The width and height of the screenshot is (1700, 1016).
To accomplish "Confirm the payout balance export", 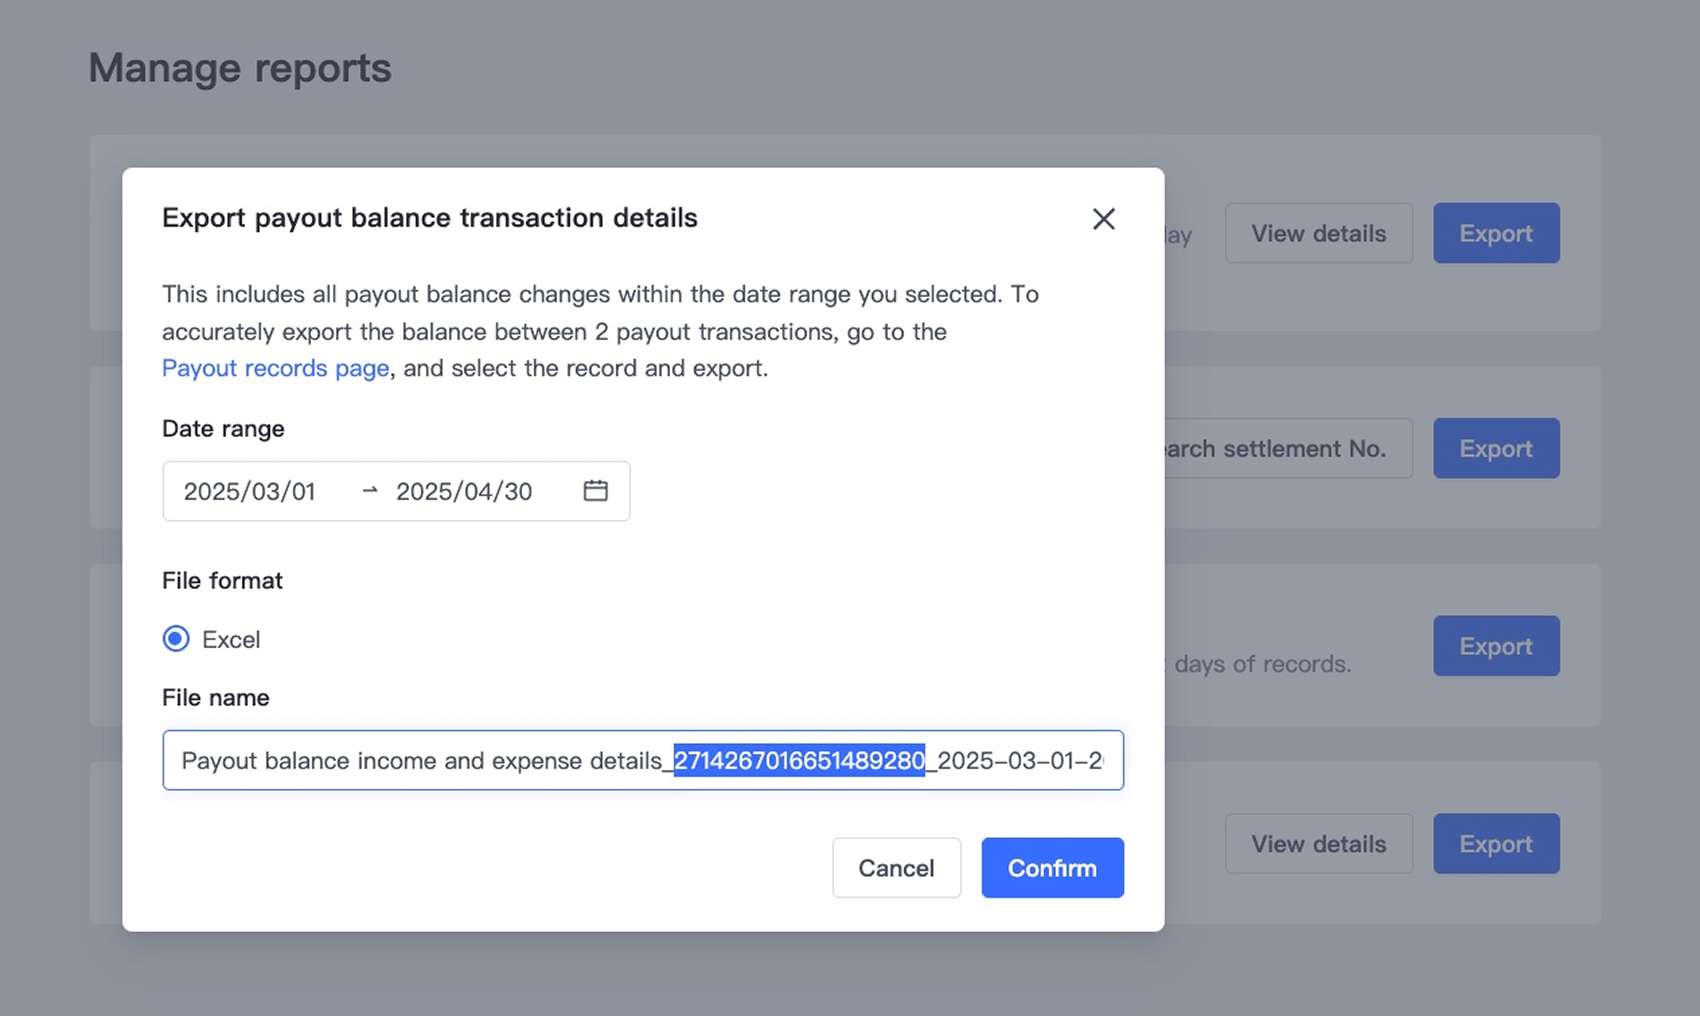I will coord(1052,868).
